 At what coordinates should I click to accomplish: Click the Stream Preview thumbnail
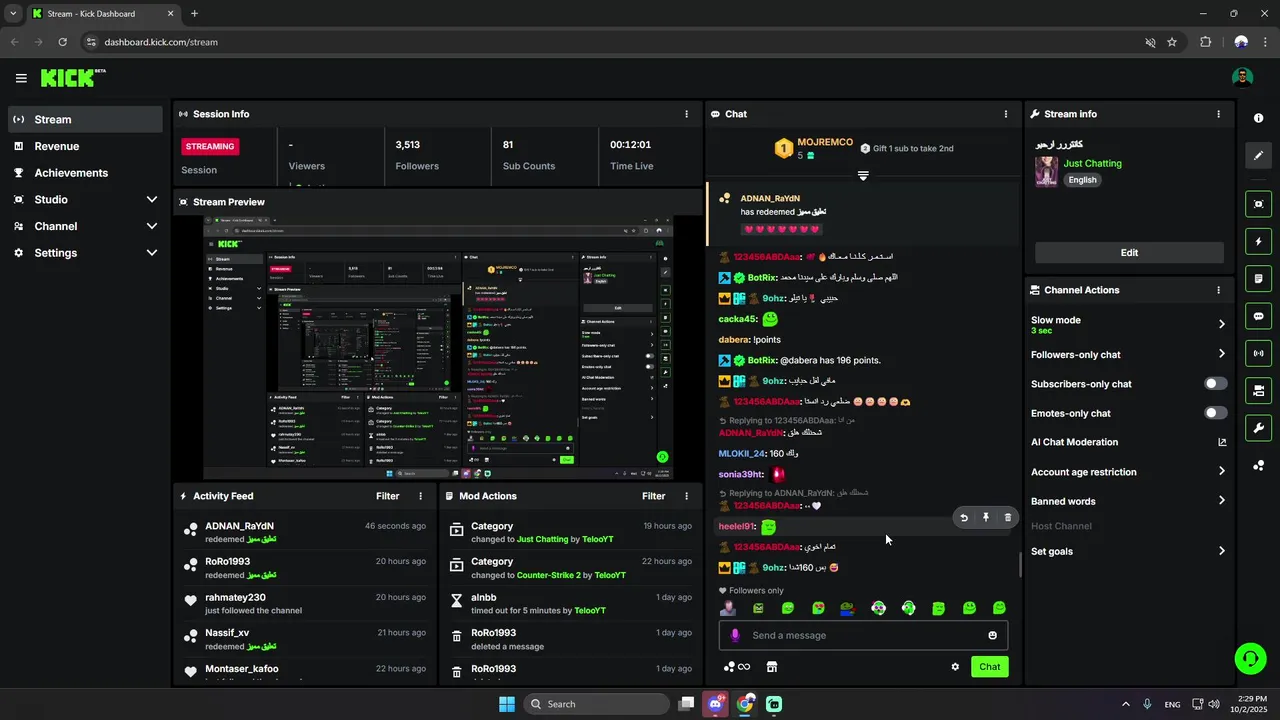pyautogui.click(x=438, y=348)
